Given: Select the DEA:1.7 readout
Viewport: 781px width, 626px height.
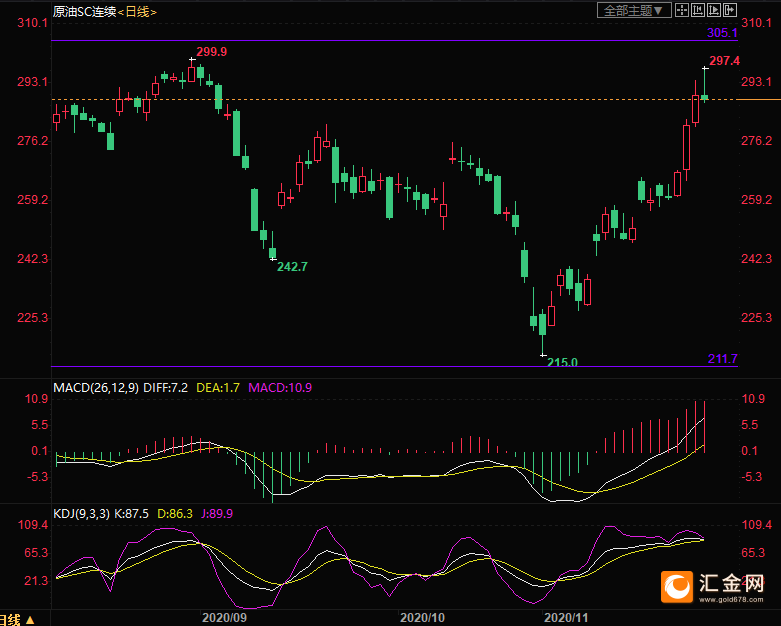Looking at the screenshot, I should [218, 387].
